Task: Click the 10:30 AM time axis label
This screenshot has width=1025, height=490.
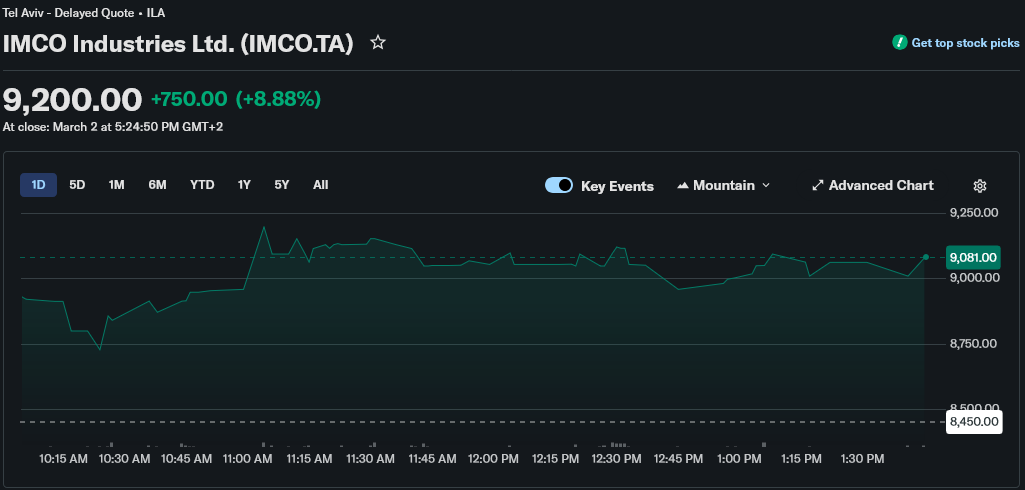Action: point(124,459)
